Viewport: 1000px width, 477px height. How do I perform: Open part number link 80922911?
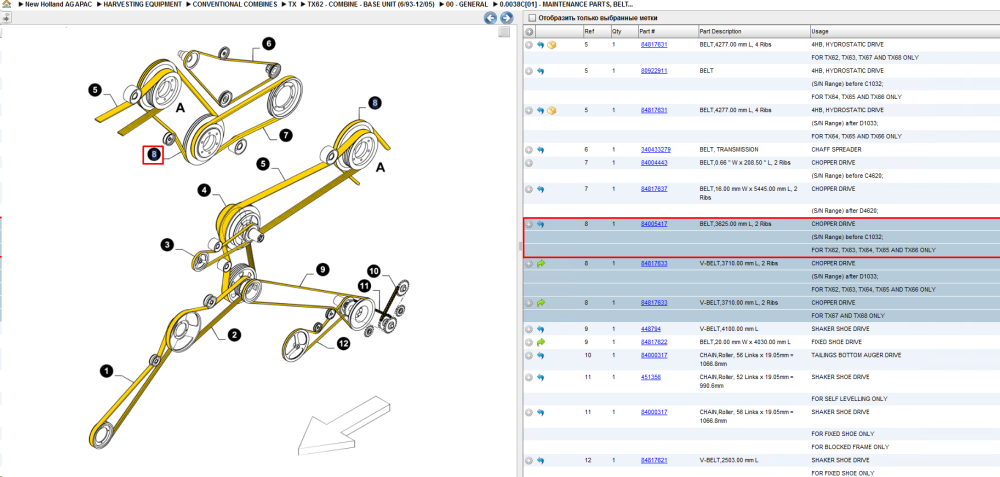654,71
